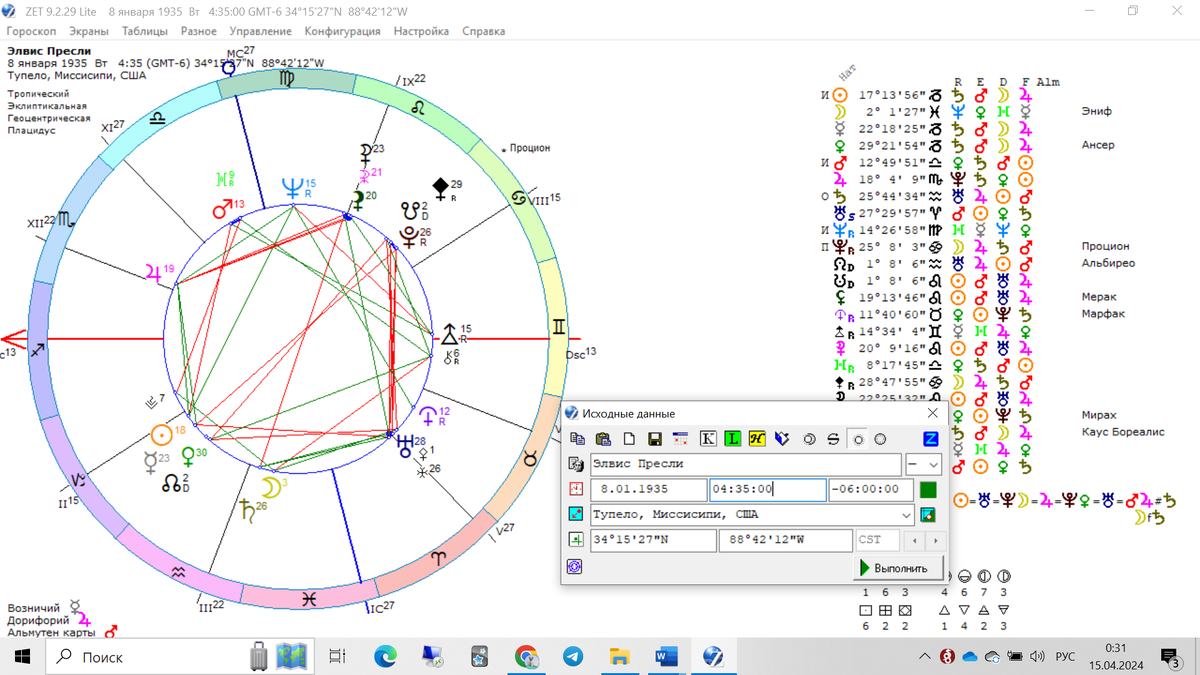Click the database icon beside the name field
The width and height of the screenshot is (1200, 675).
click(576, 465)
